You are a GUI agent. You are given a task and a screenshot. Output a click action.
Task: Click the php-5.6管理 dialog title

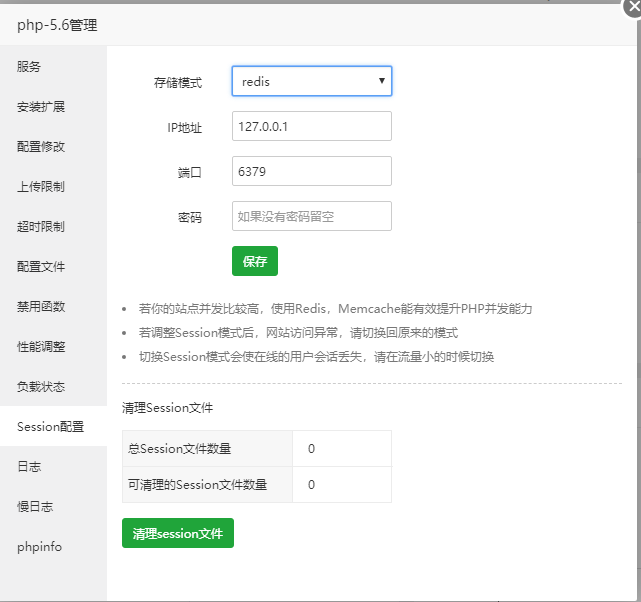tap(57, 25)
